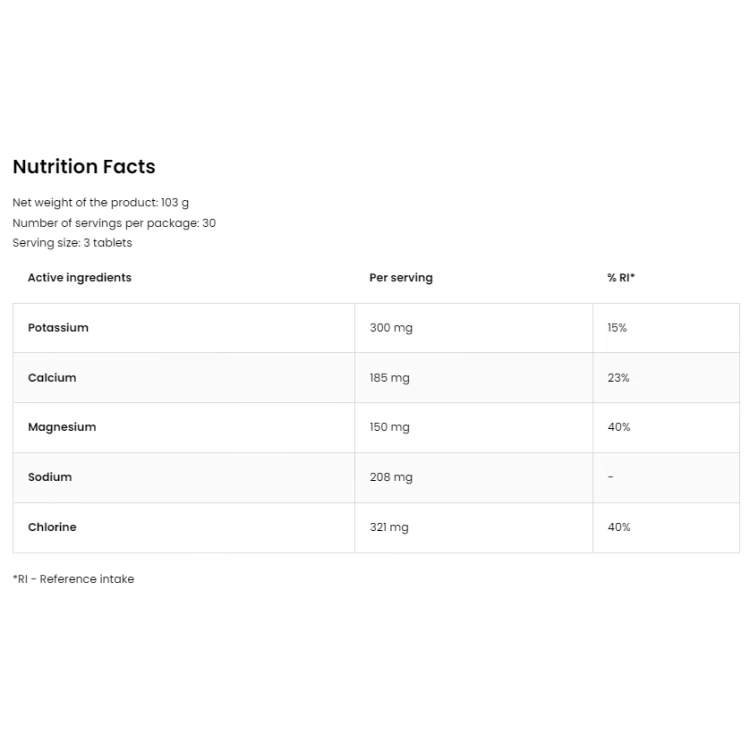750x750 pixels.
Task: Select the Chlorine ingredient cell
Action: coord(184,528)
